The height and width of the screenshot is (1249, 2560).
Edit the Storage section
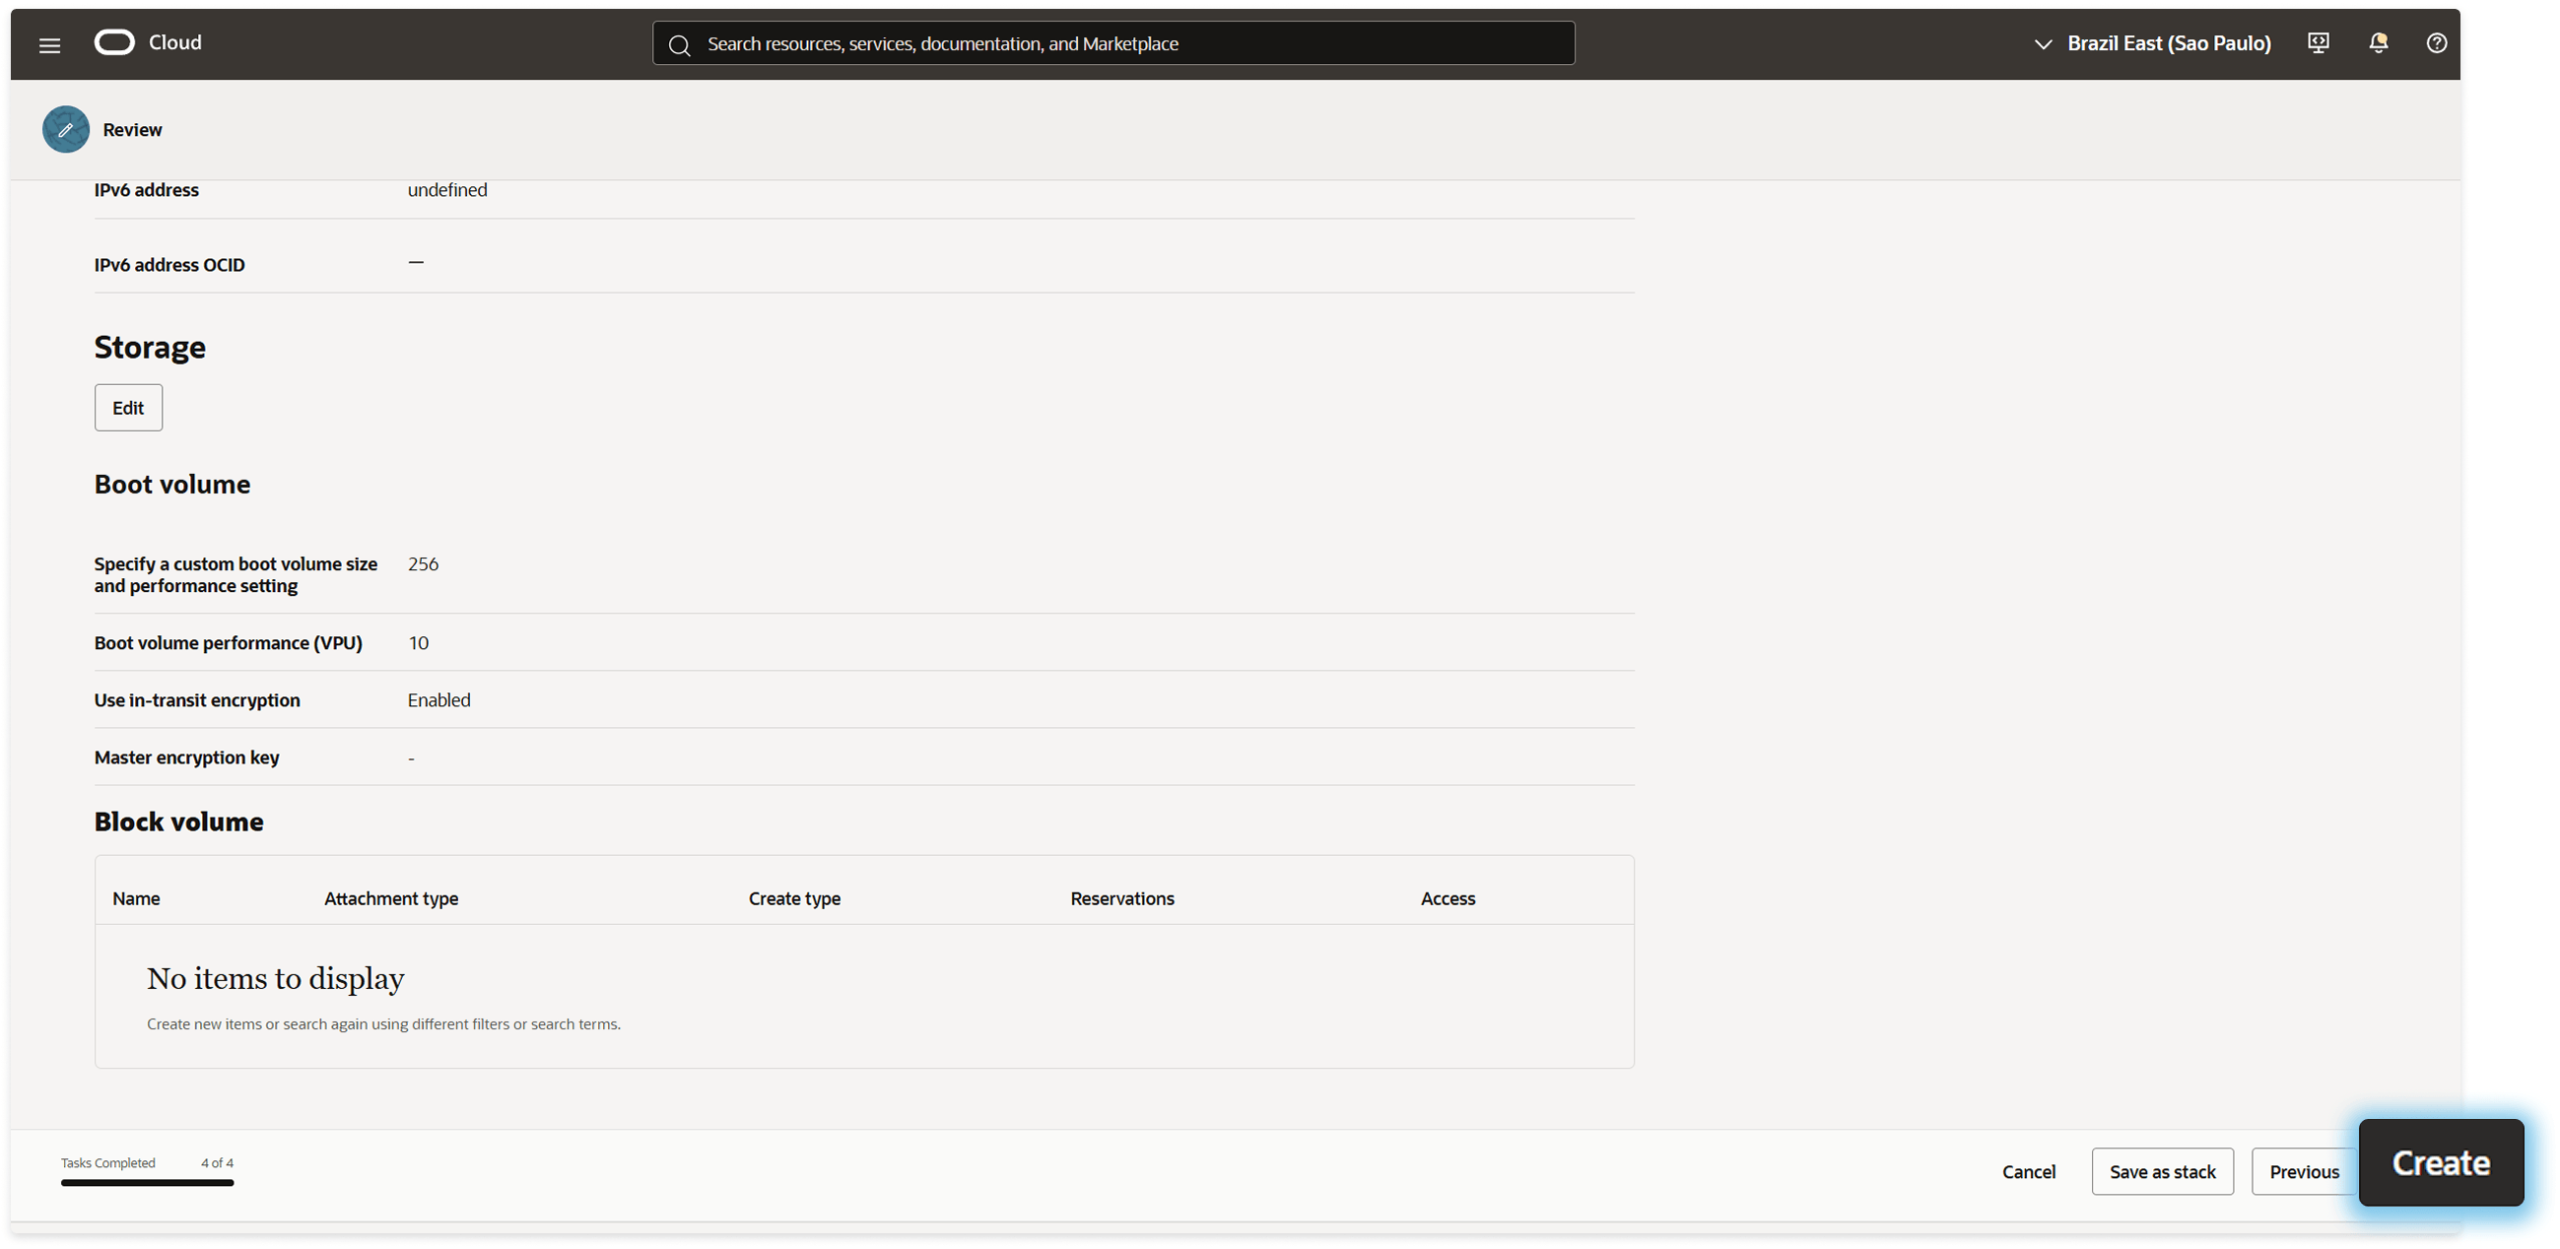(x=128, y=407)
